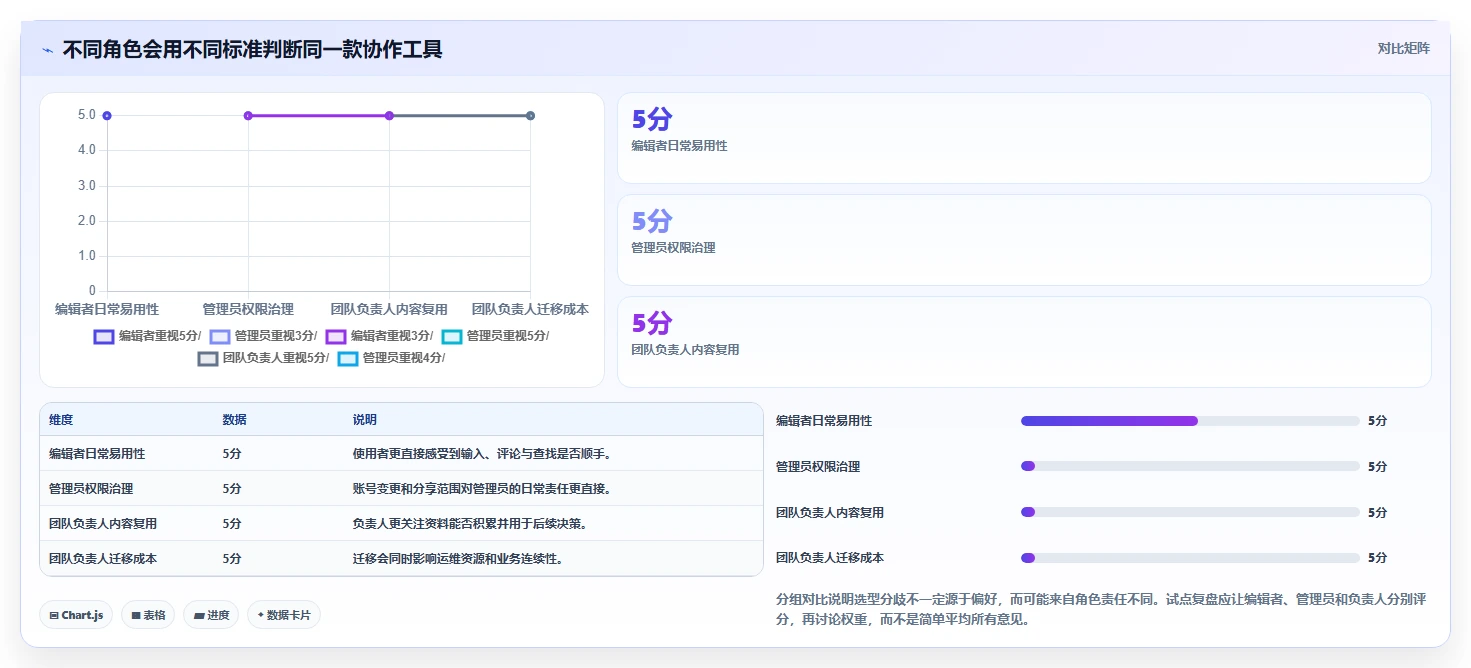Click the 5分 value after 团队负责人内容复用 progress bar
This screenshot has width=1471, height=668.
[x=1378, y=512]
